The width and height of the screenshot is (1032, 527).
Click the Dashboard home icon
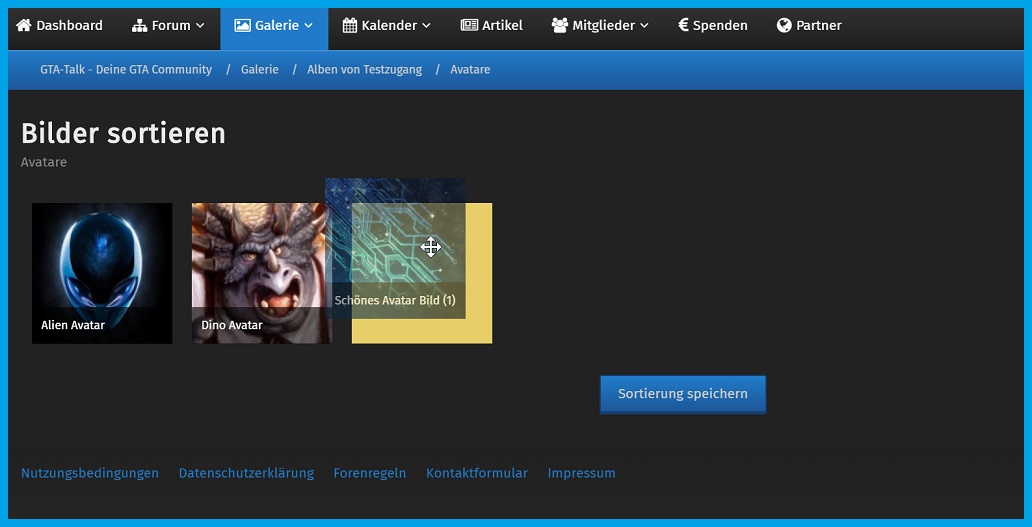pos(24,25)
